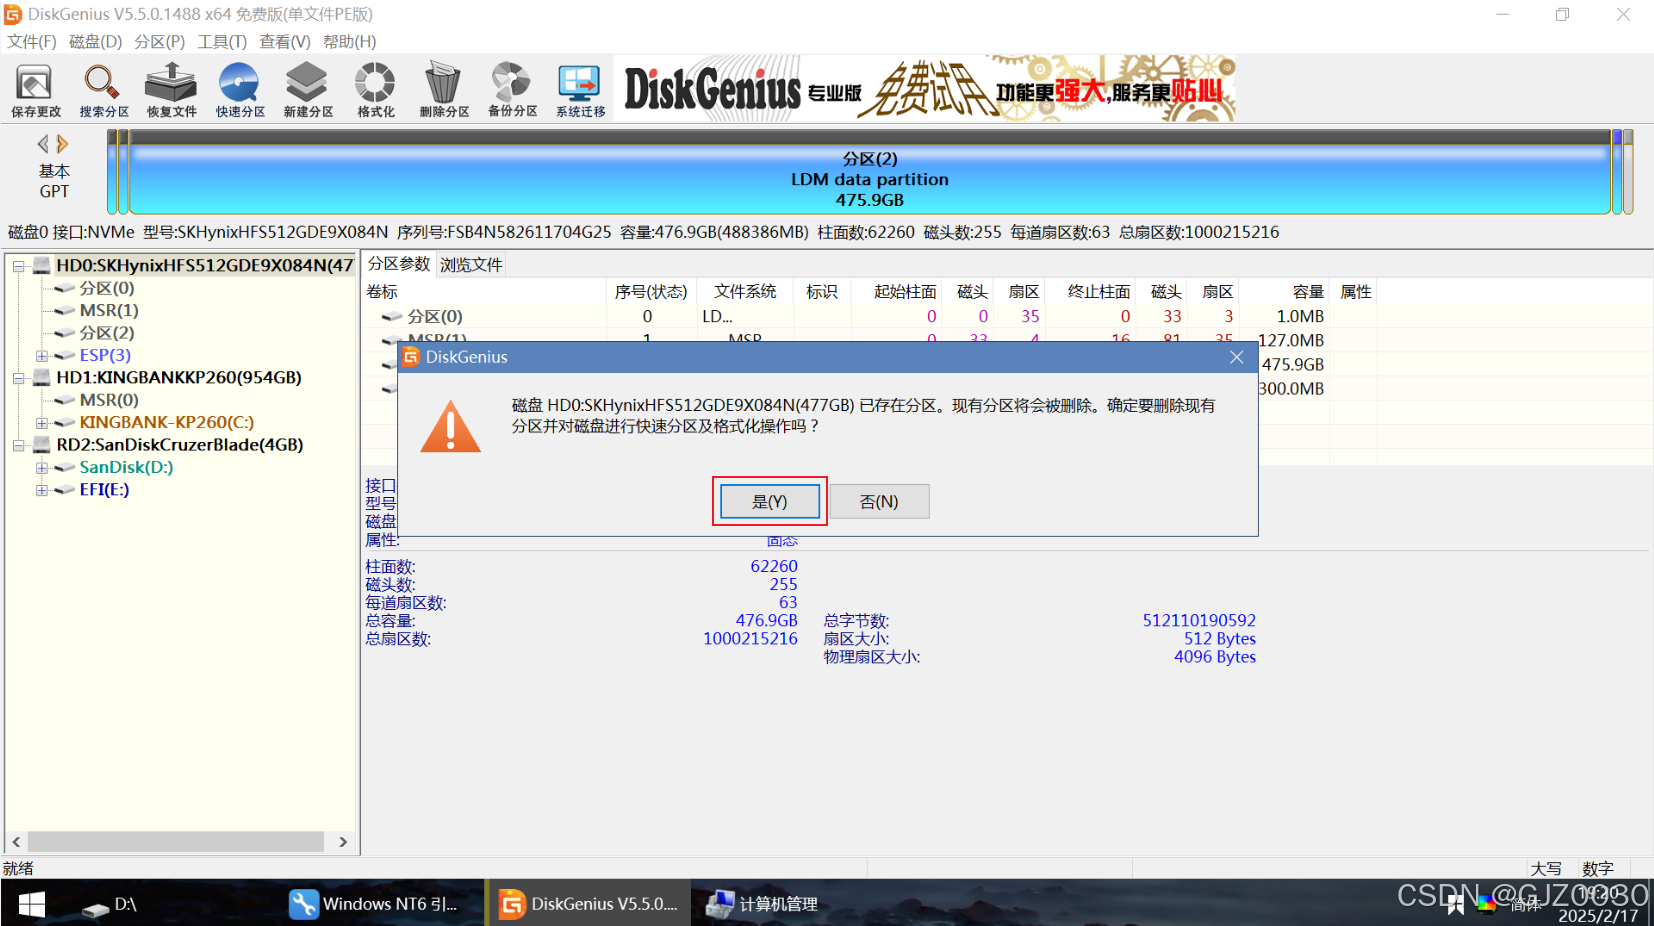The width and height of the screenshot is (1654, 926).
Task: Select 分区(0) in the disk tree
Action: click(x=107, y=288)
